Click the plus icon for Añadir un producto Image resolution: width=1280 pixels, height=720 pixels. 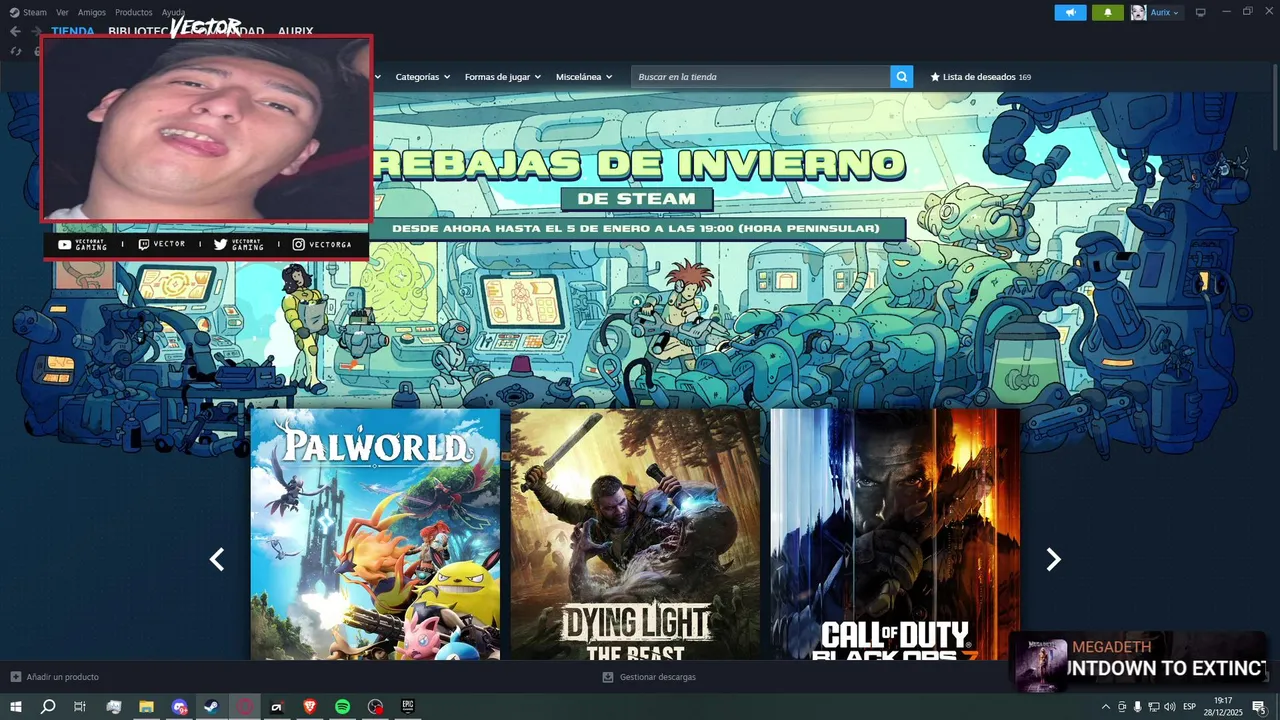pos(15,677)
